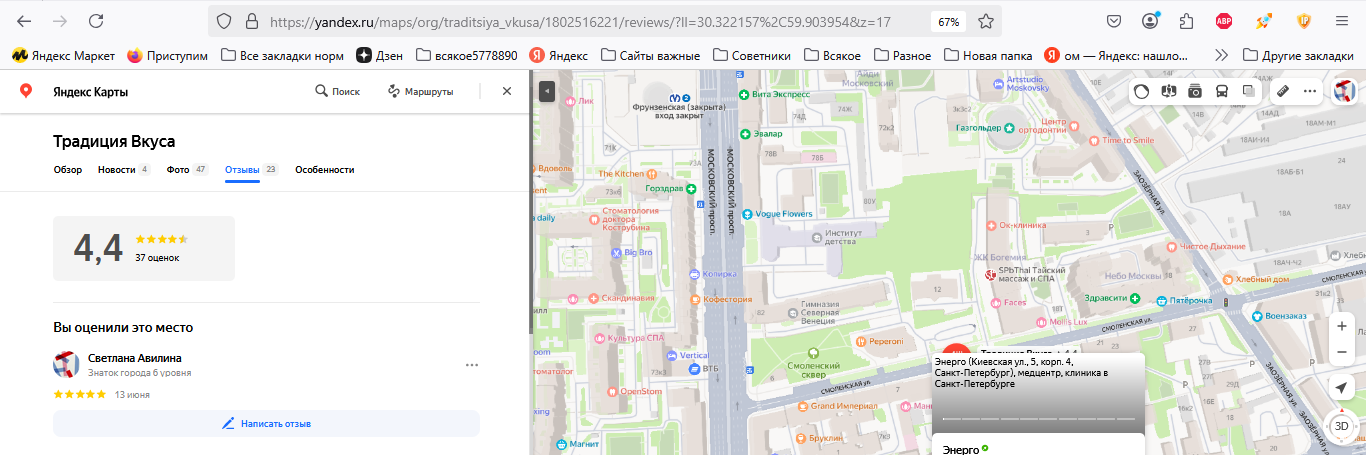Screen dimensions: 1366x455
Task: Open the IP shield extension
Action: [1304, 21]
